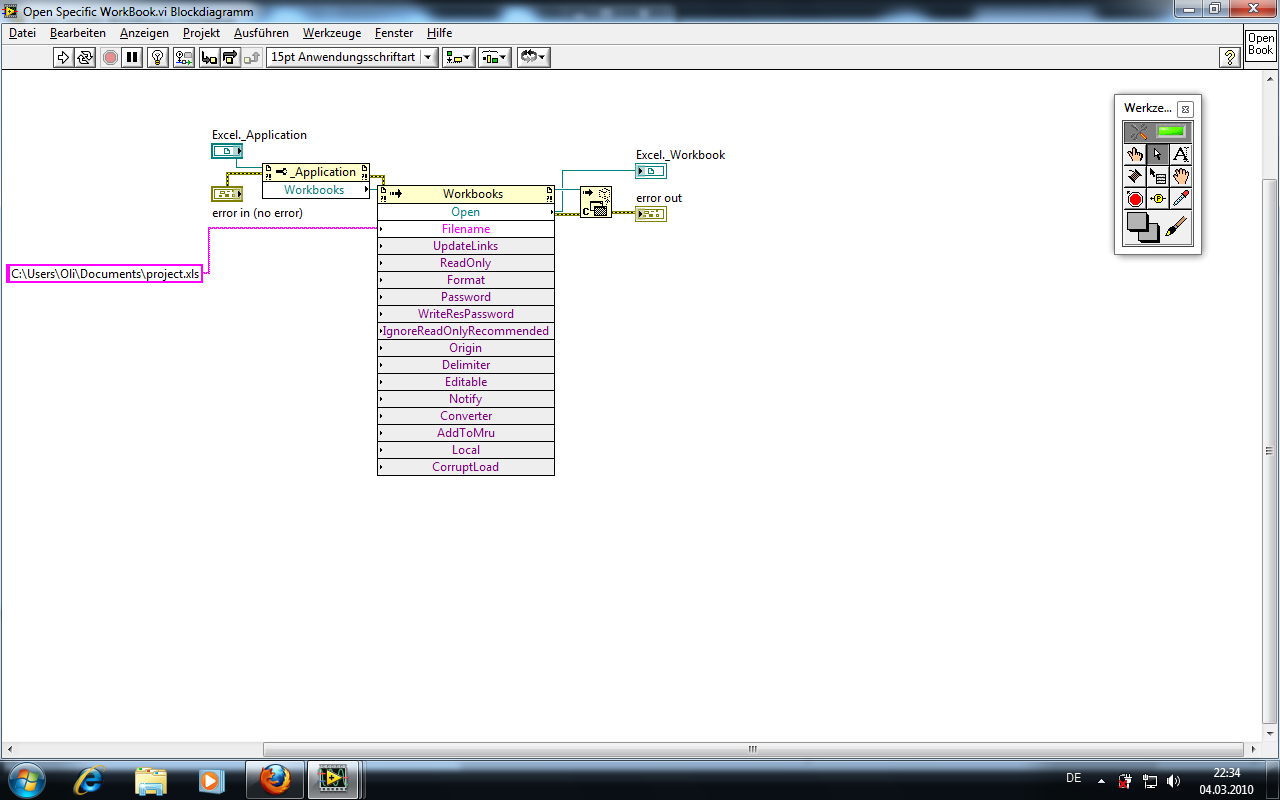This screenshot has height=800, width=1280.
Task: Click the Open Book VI icon pane
Action: tap(1260, 45)
